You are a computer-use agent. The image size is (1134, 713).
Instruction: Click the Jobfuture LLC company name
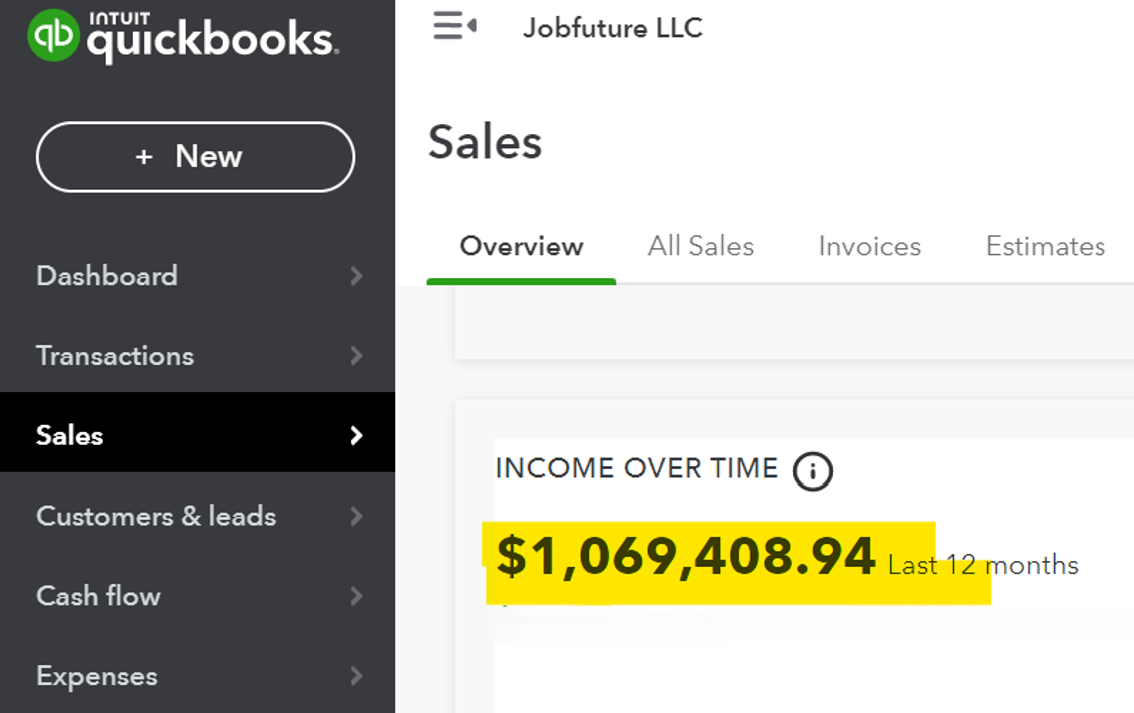tap(612, 28)
